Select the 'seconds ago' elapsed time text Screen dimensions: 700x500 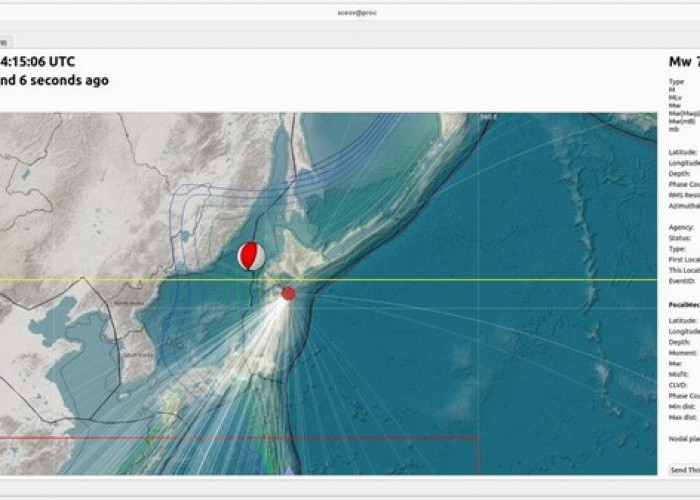coord(69,80)
